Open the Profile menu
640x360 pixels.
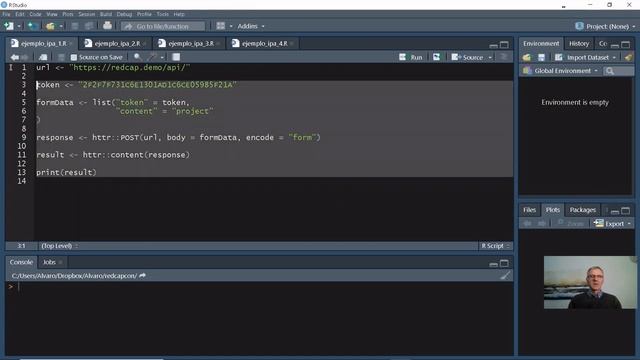[x=144, y=14]
